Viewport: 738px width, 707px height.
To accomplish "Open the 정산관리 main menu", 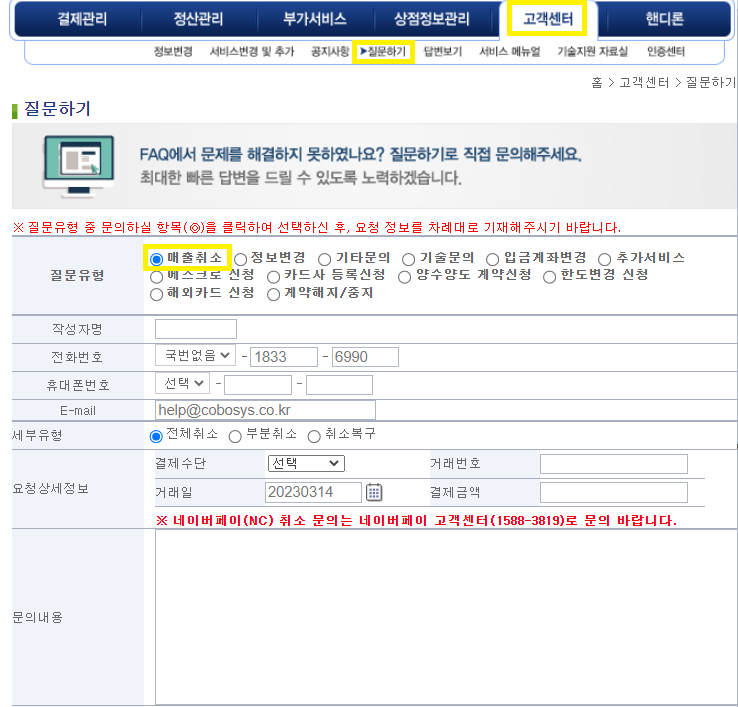I will point(198,19).
